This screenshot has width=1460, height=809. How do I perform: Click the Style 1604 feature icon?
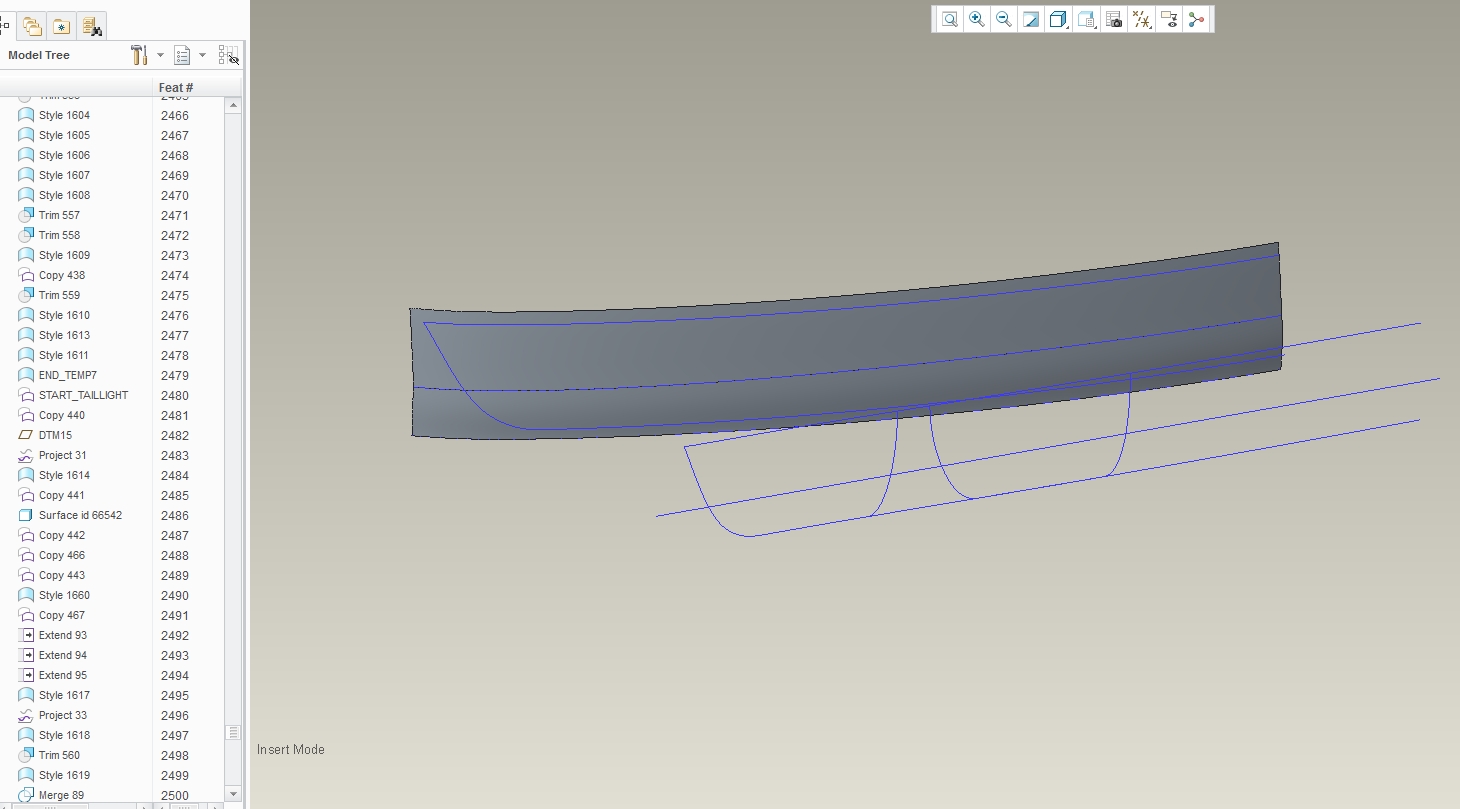tap(26, 115)
